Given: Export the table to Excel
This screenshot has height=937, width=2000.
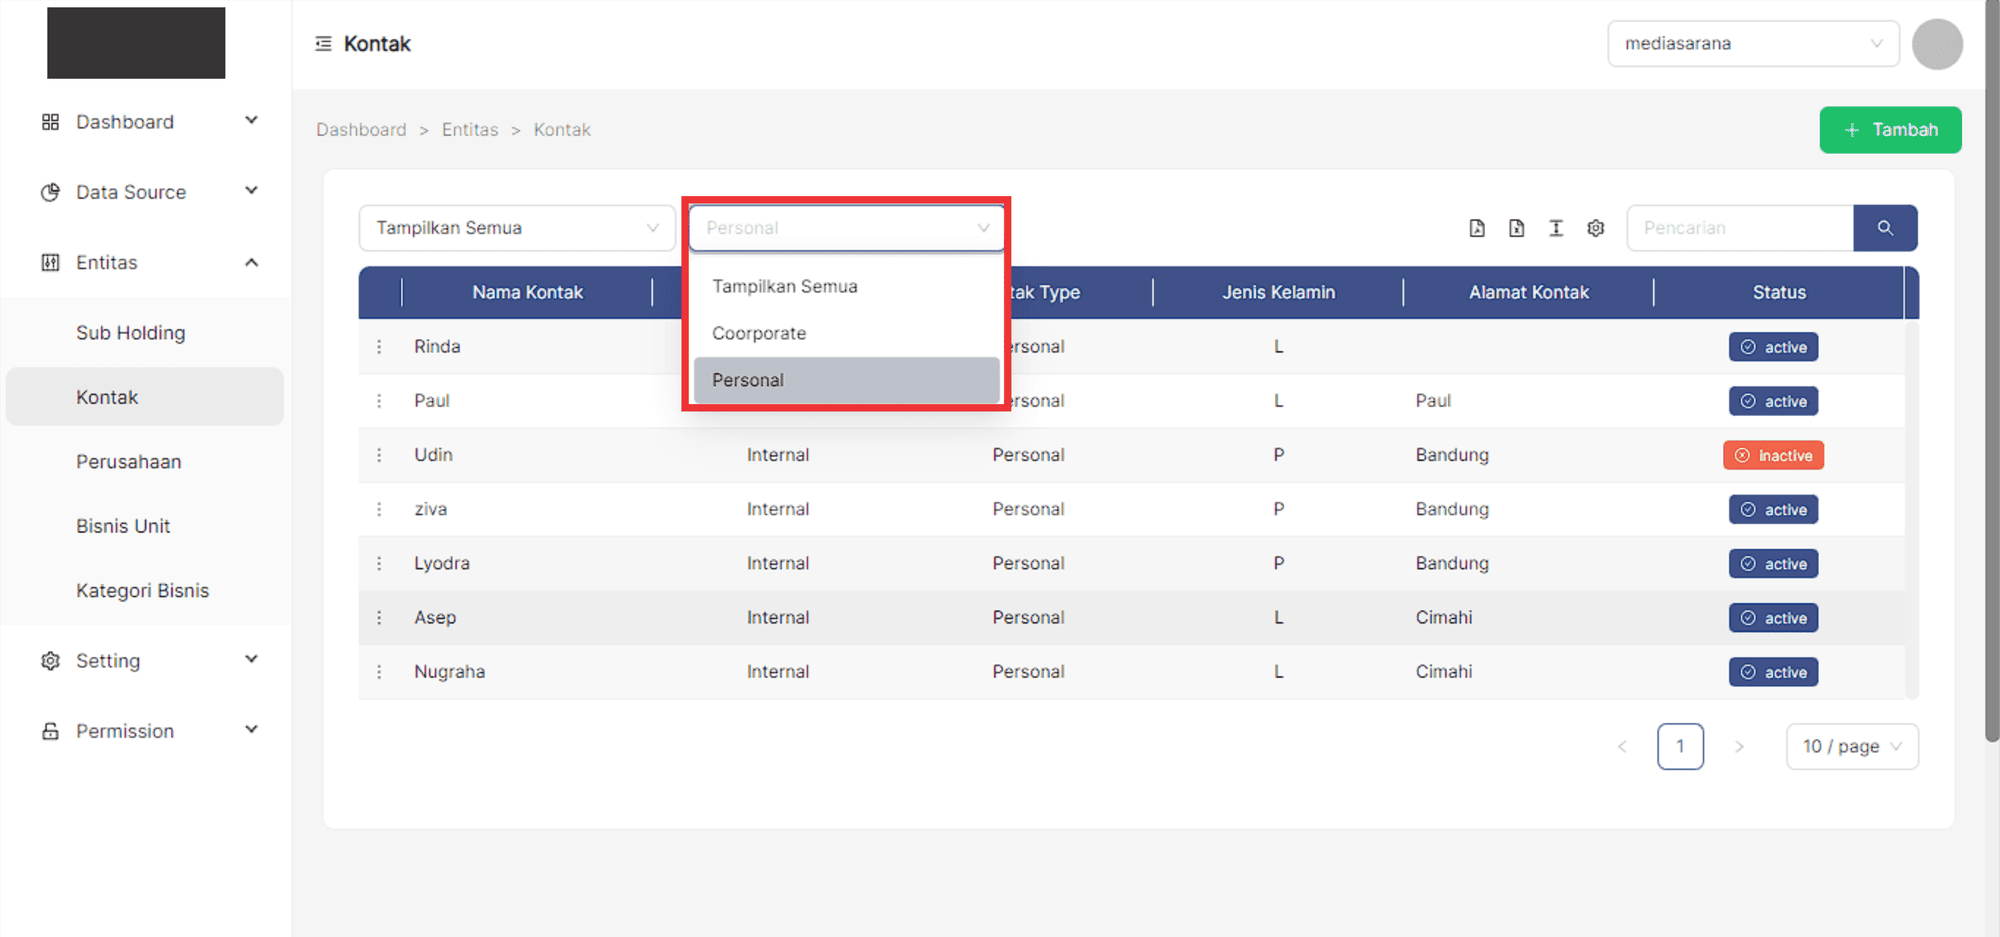Looking at the screenshot, I should point(1517,228).
